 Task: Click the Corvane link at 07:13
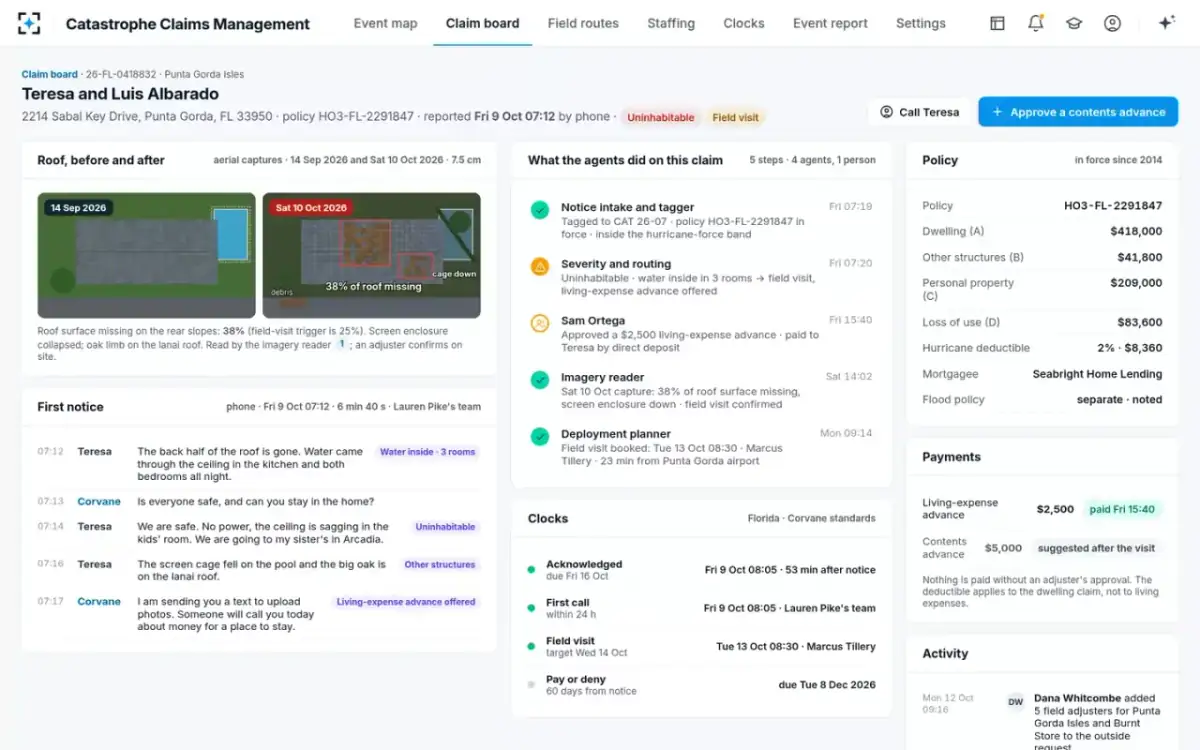[99, 502]
